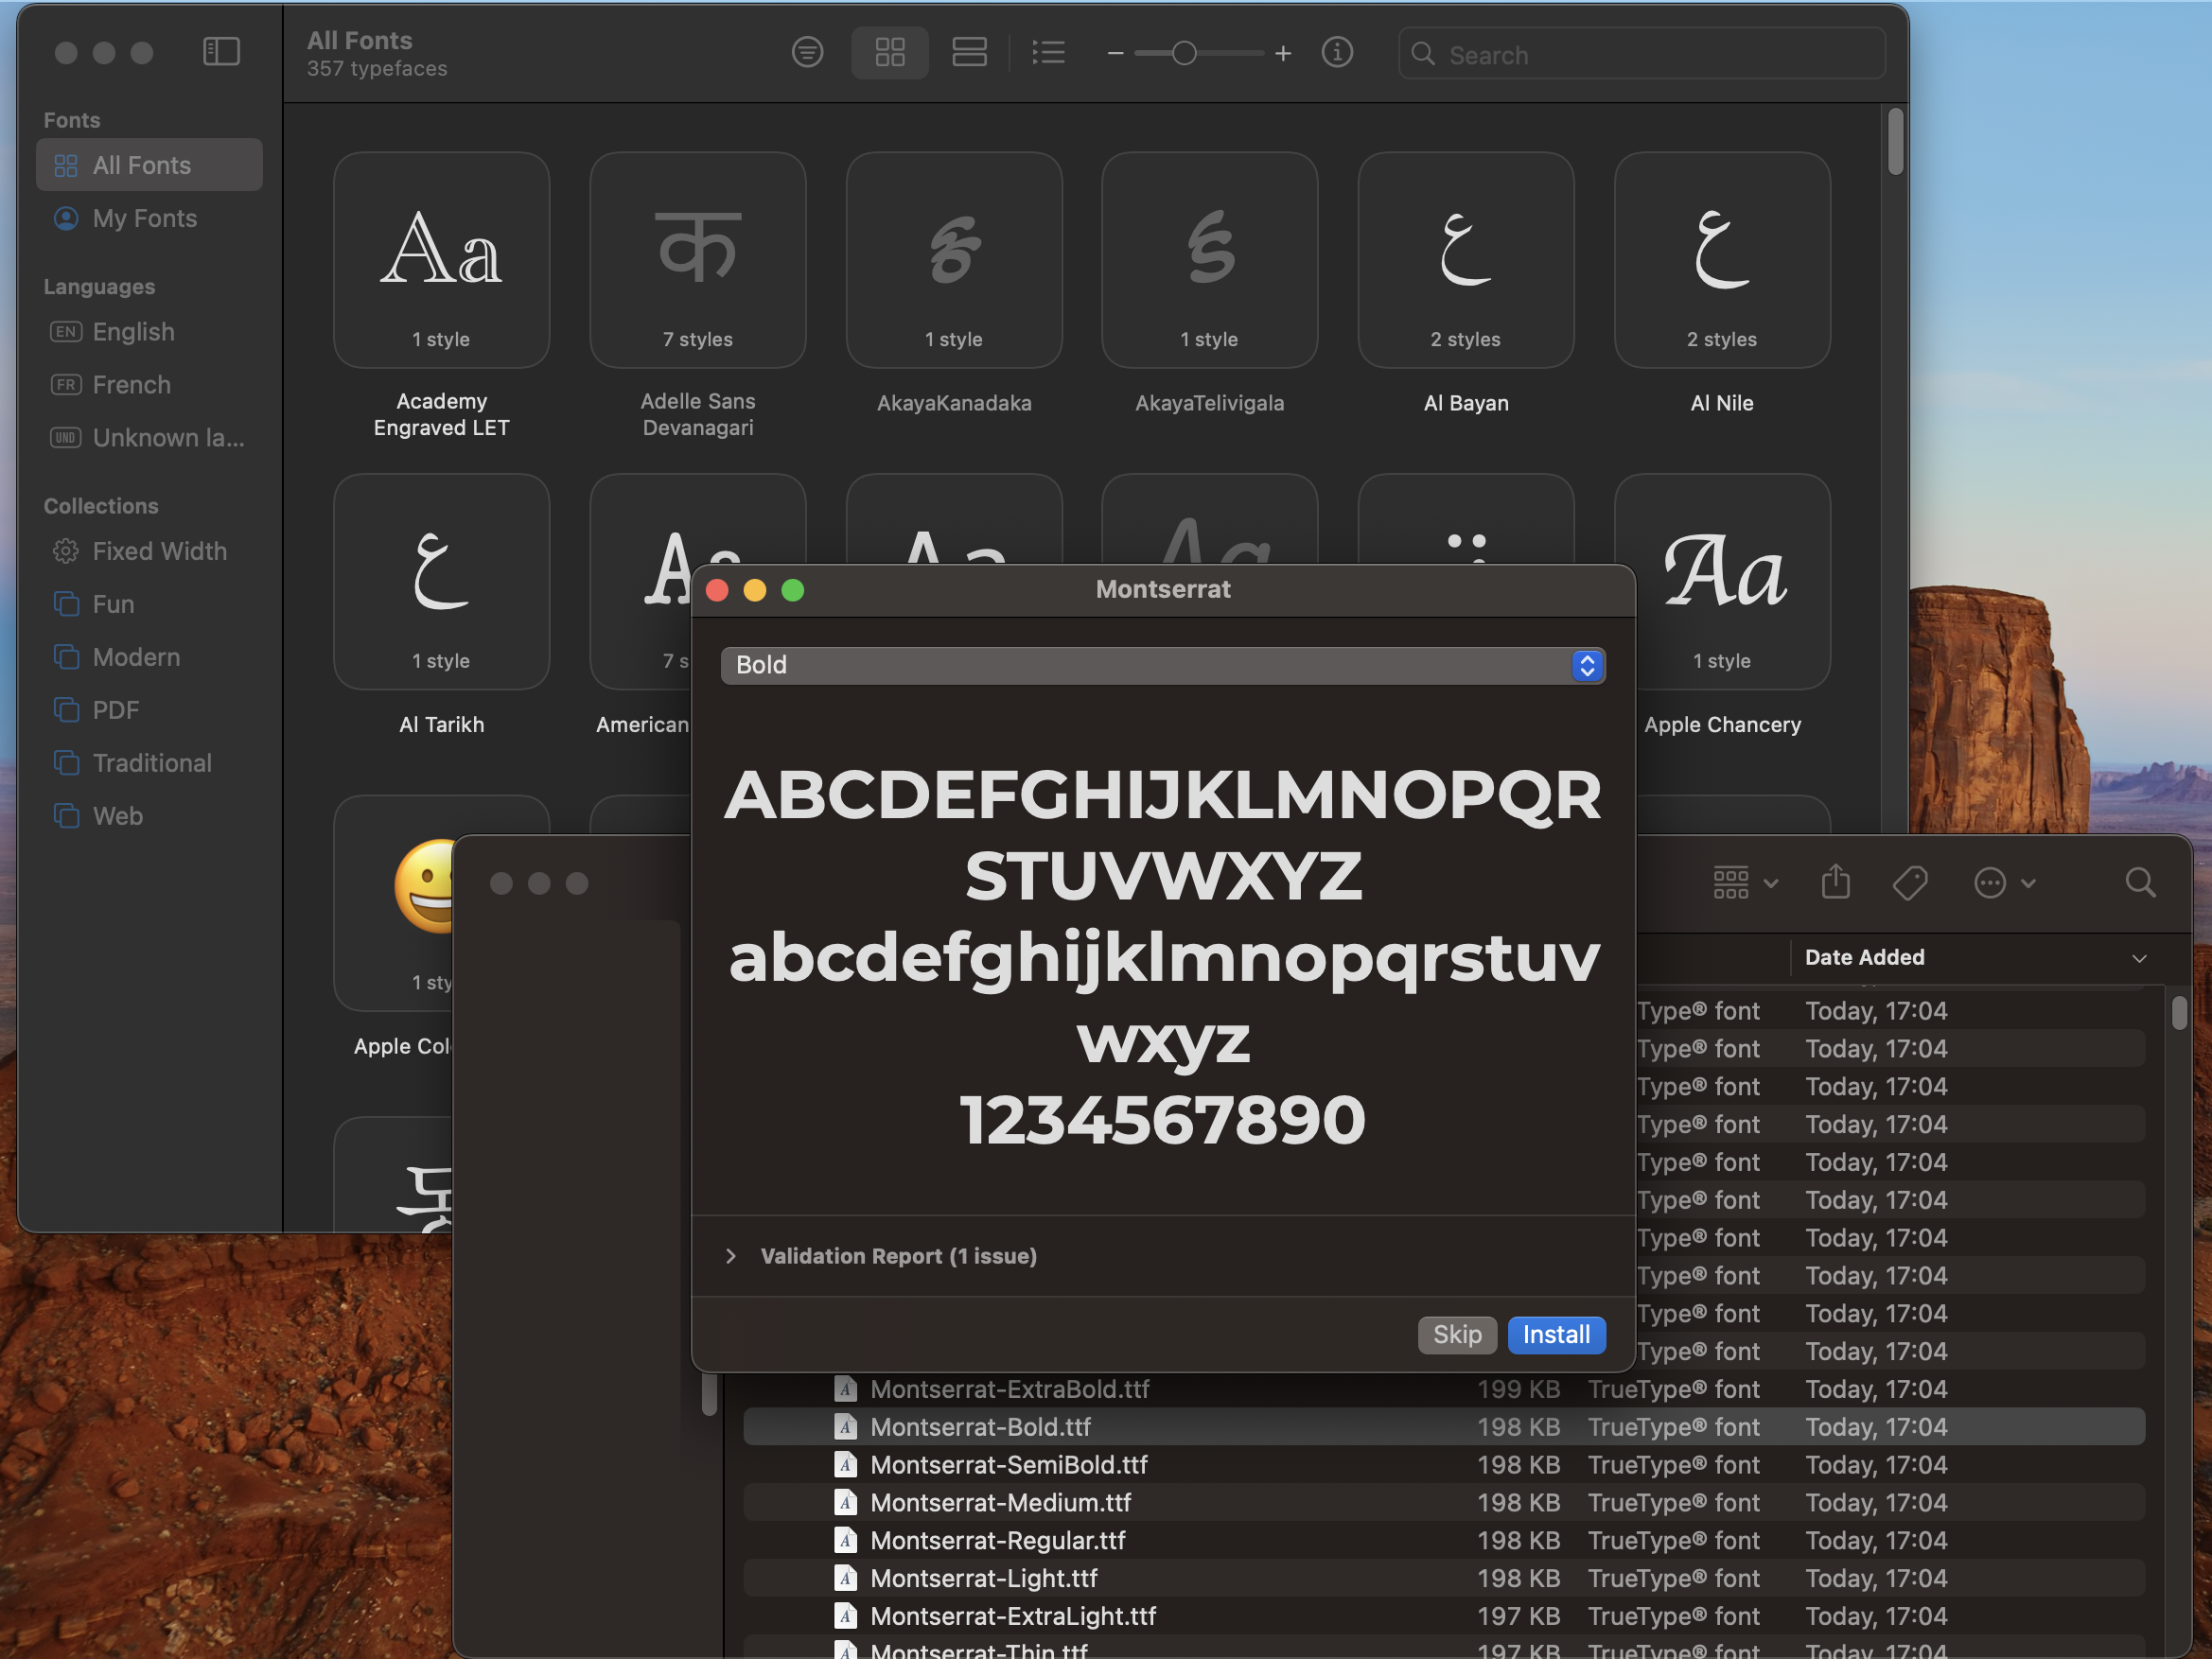Screen dimensions: 2212x1659
Task: Open Finder group-by dropdown icon
Action: pos(1746,883)
